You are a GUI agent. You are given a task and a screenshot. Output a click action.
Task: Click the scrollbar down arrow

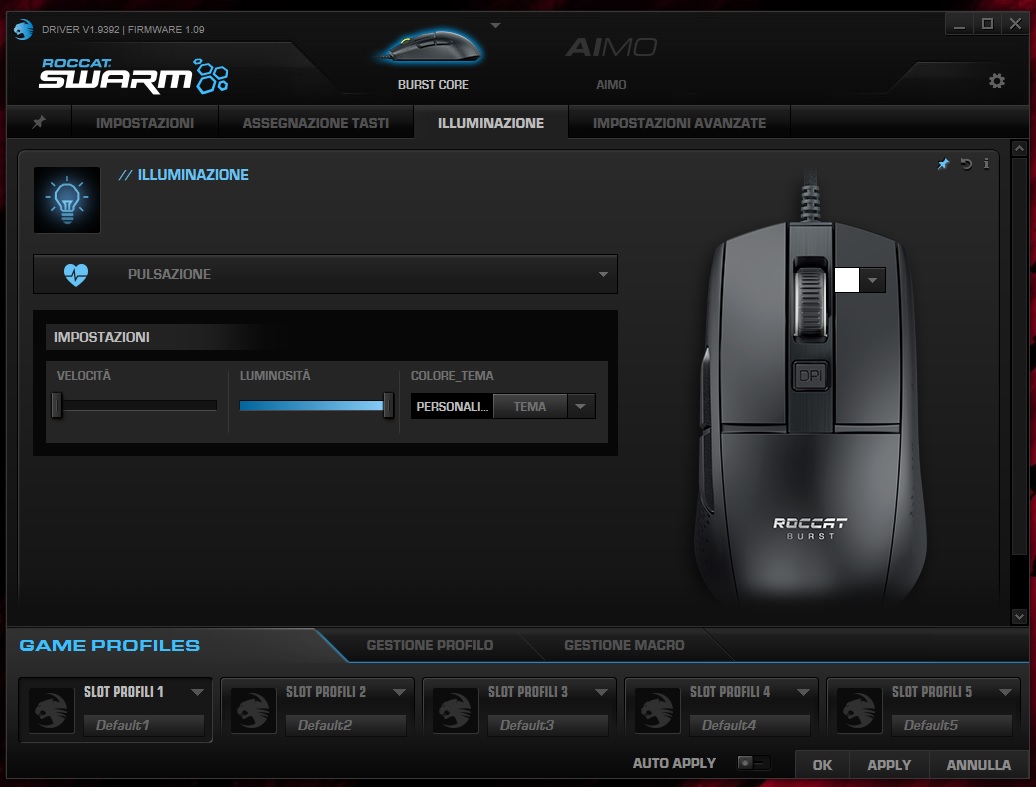point(1019,616)
